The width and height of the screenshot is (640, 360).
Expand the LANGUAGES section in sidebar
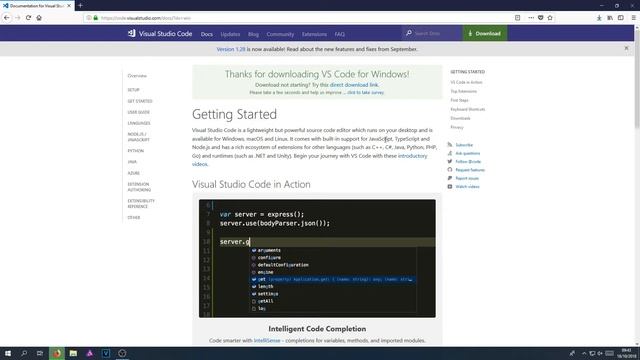point(139,123)
